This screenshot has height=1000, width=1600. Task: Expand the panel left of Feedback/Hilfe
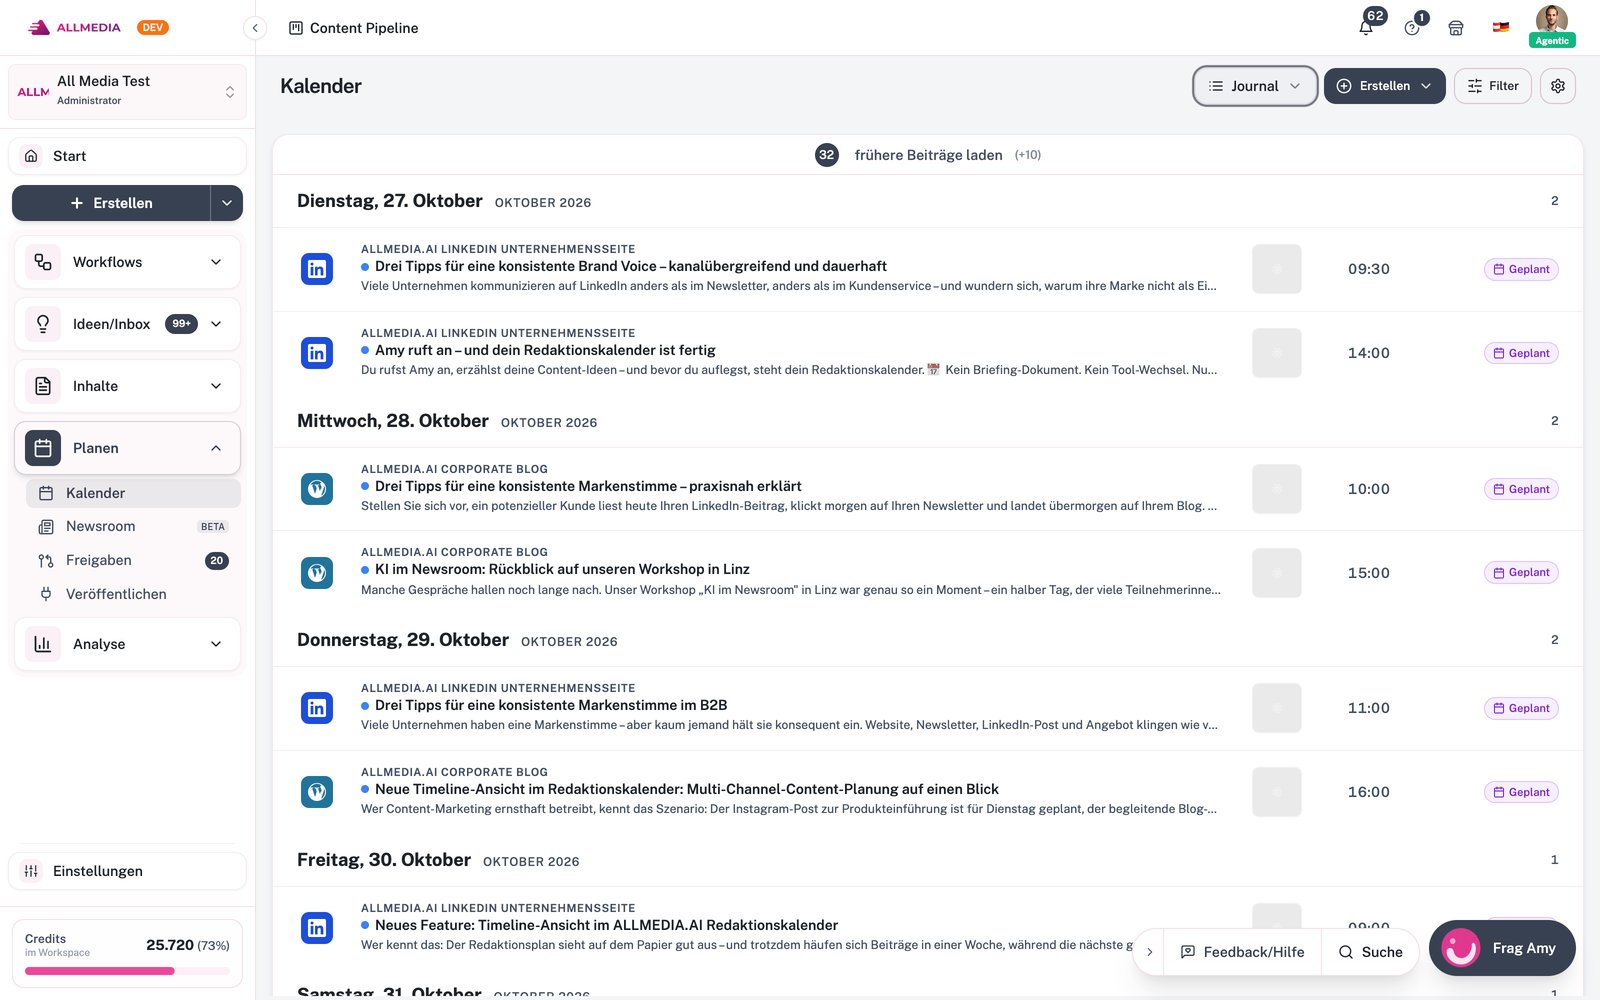pos(1150,952)
